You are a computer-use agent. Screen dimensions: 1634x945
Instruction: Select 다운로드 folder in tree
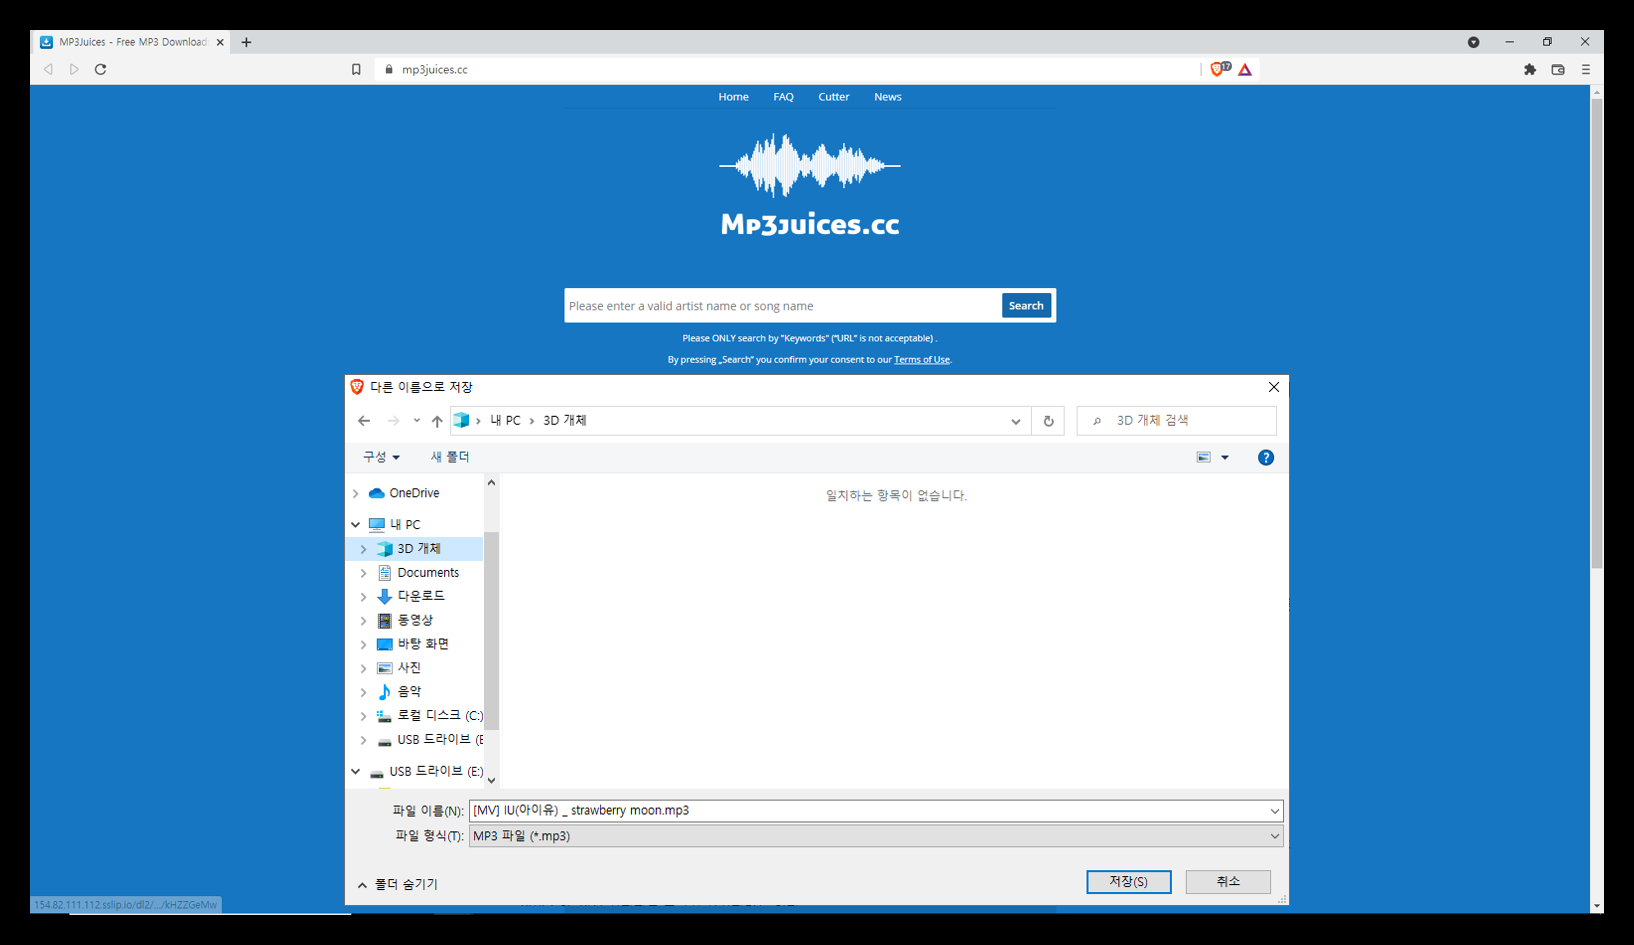click(421, 596)
